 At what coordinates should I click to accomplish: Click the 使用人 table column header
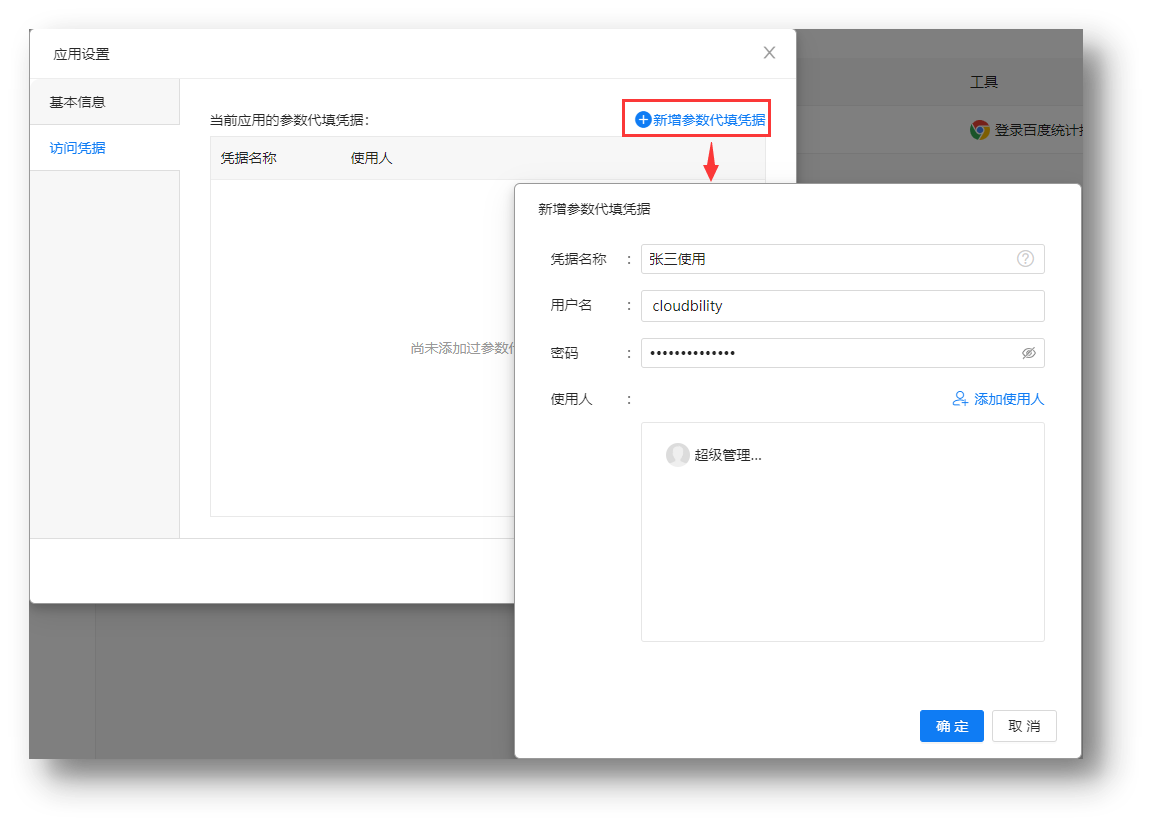371,158
